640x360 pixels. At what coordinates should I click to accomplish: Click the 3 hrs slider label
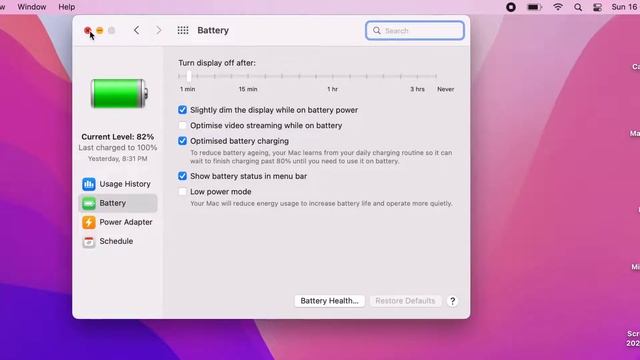coord(417,89)
